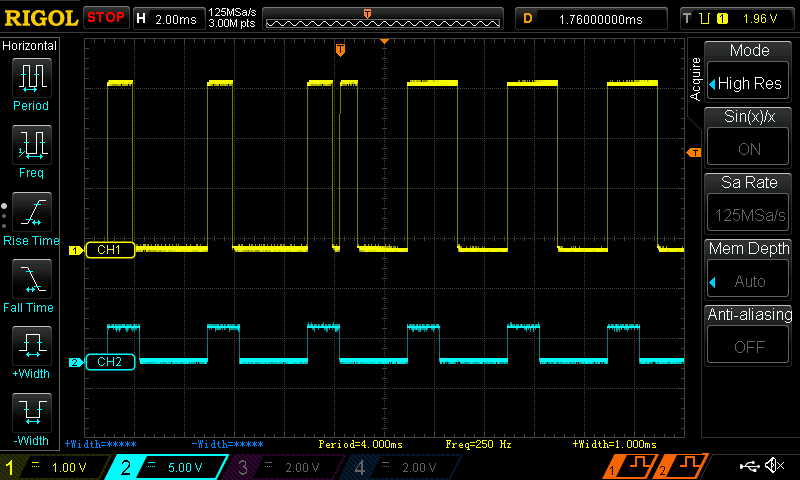800x480 pixels.
Task: Click the D 1.76000000ms delay readout
Action: coord(591,19)
